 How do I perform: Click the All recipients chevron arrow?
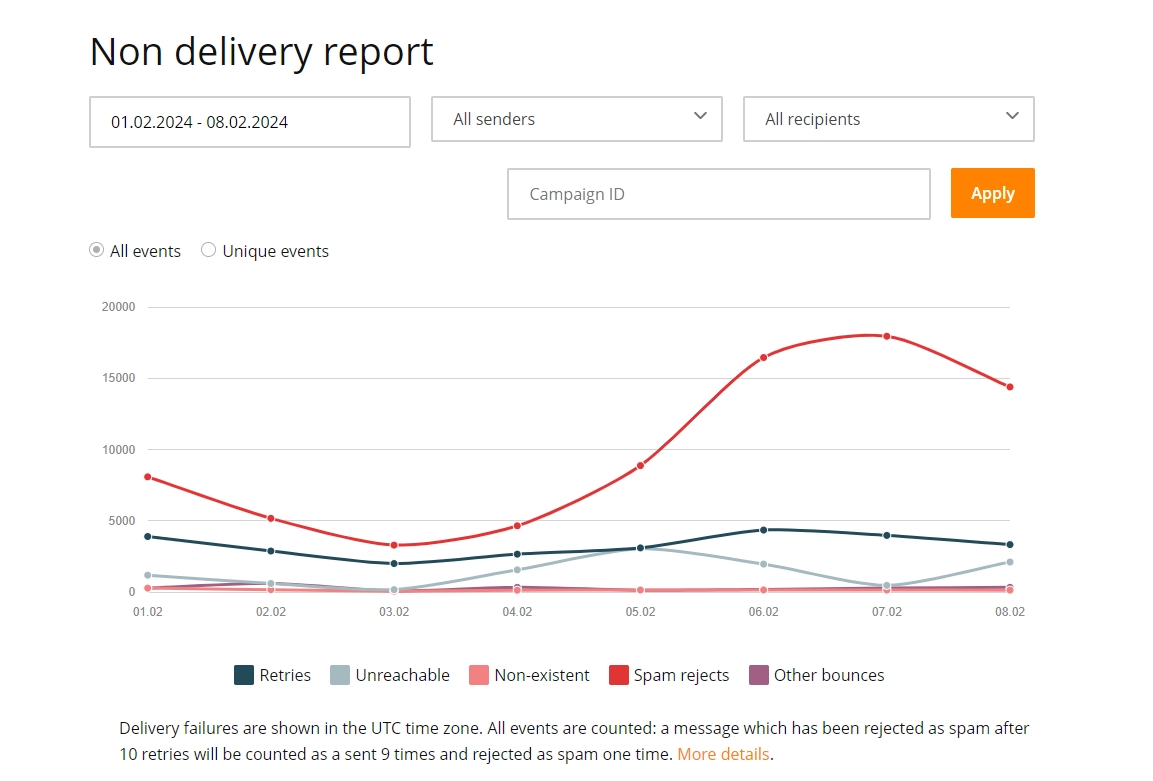[1012, 115]
